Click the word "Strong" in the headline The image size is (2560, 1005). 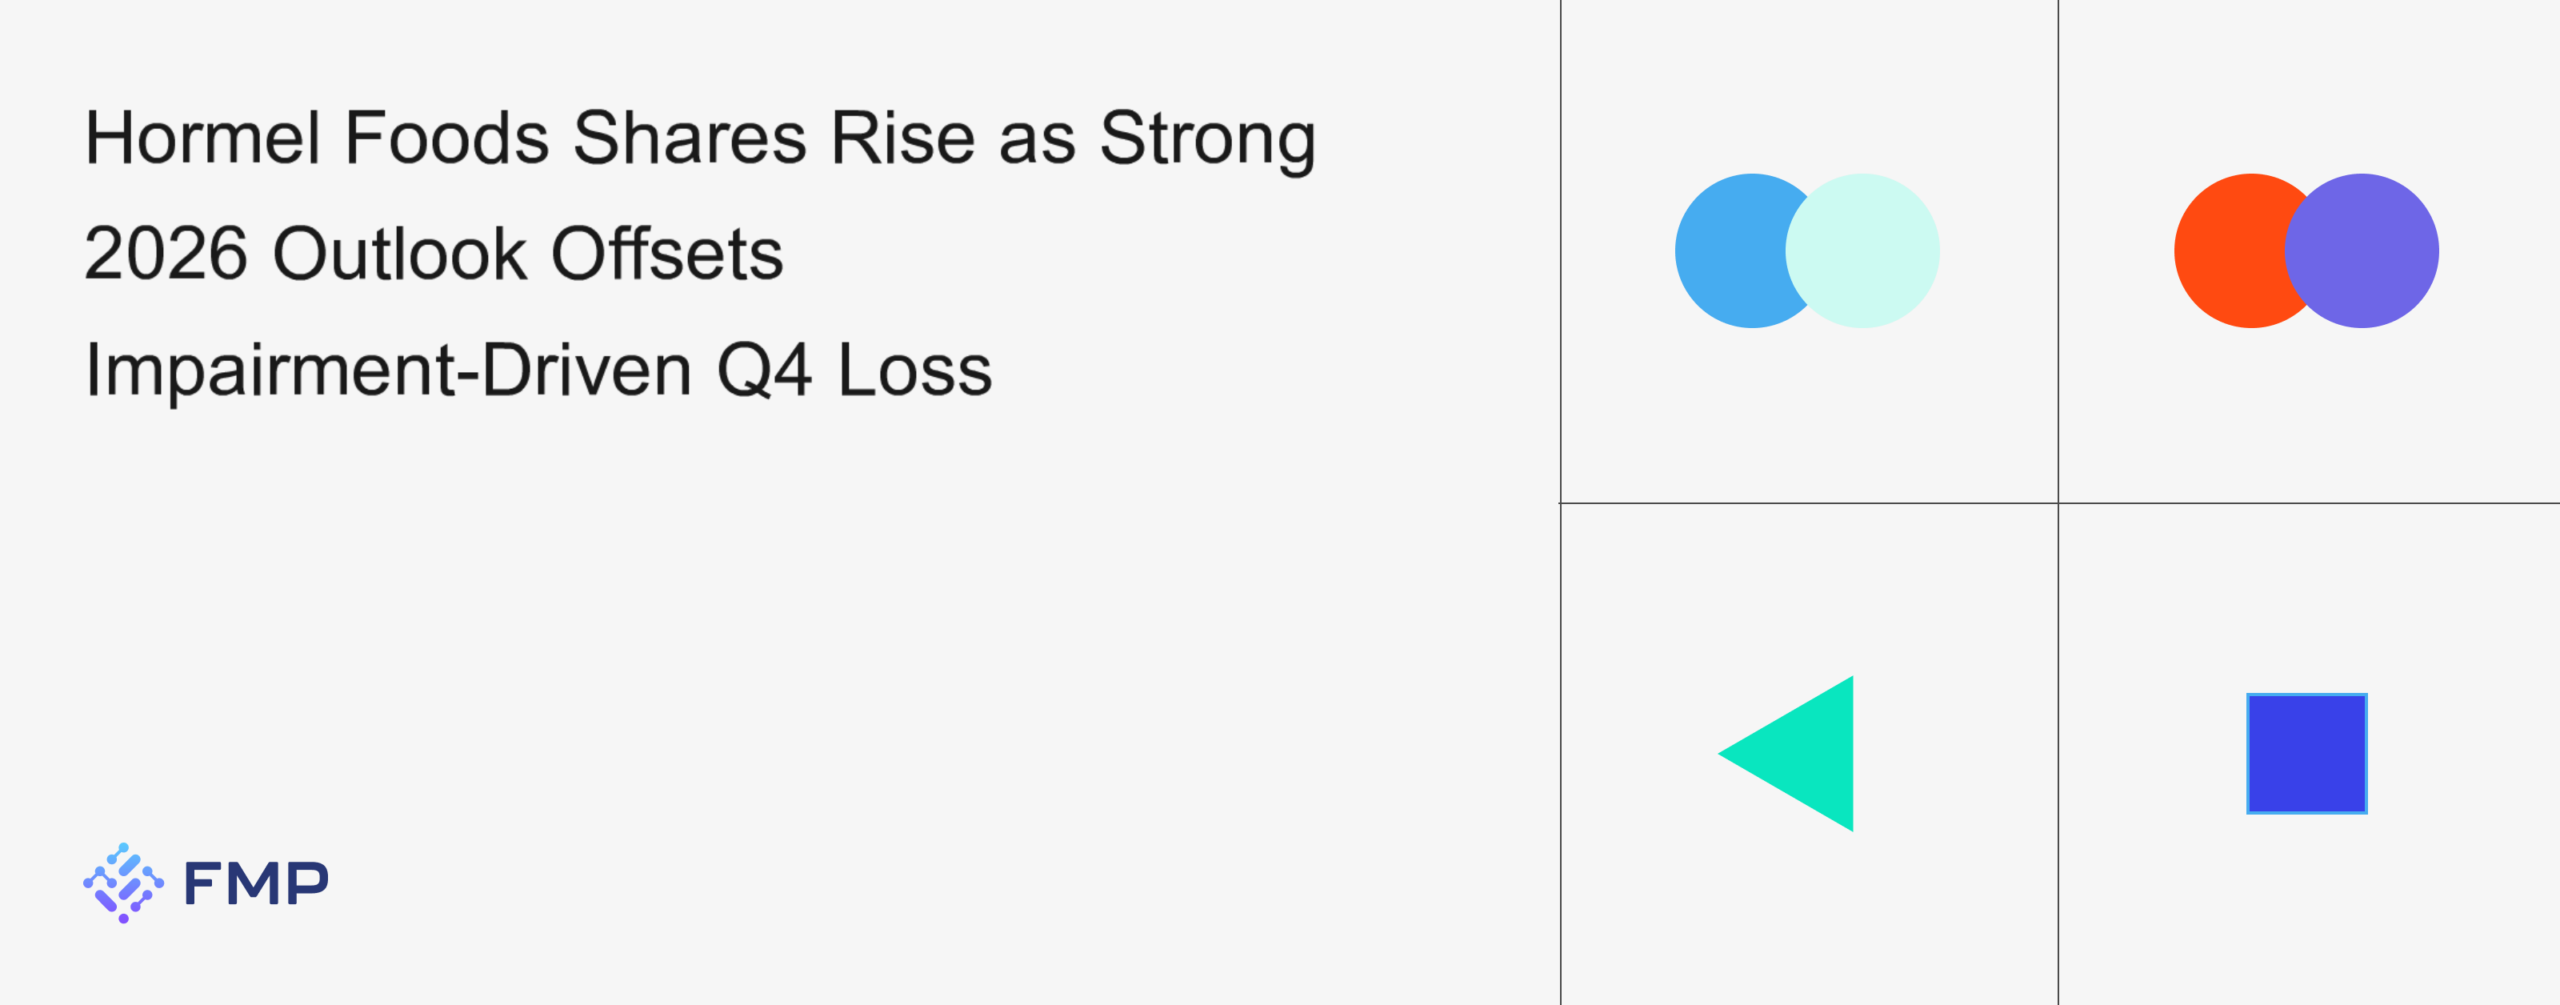tap(1207, 138)
